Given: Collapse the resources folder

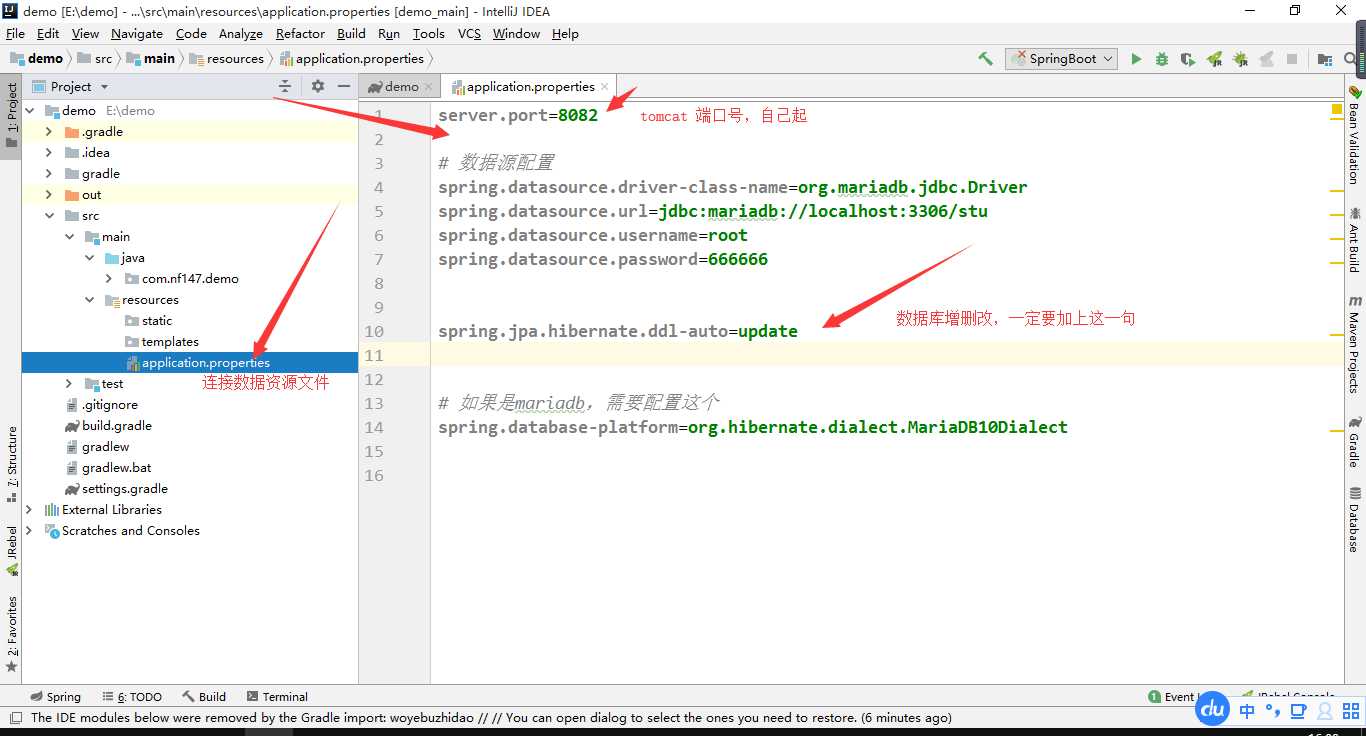Looking at the screenshot, I should click(89, 300).
